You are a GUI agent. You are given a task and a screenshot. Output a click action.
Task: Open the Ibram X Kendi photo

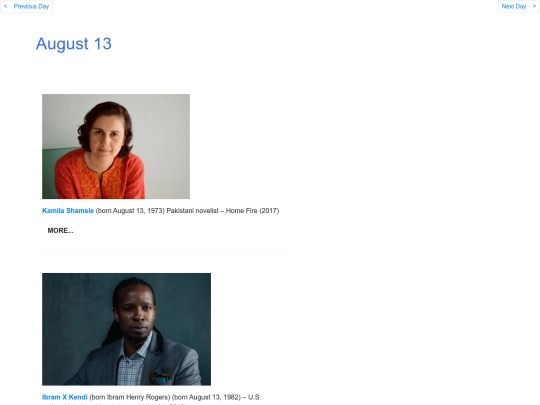pos(126,329)
